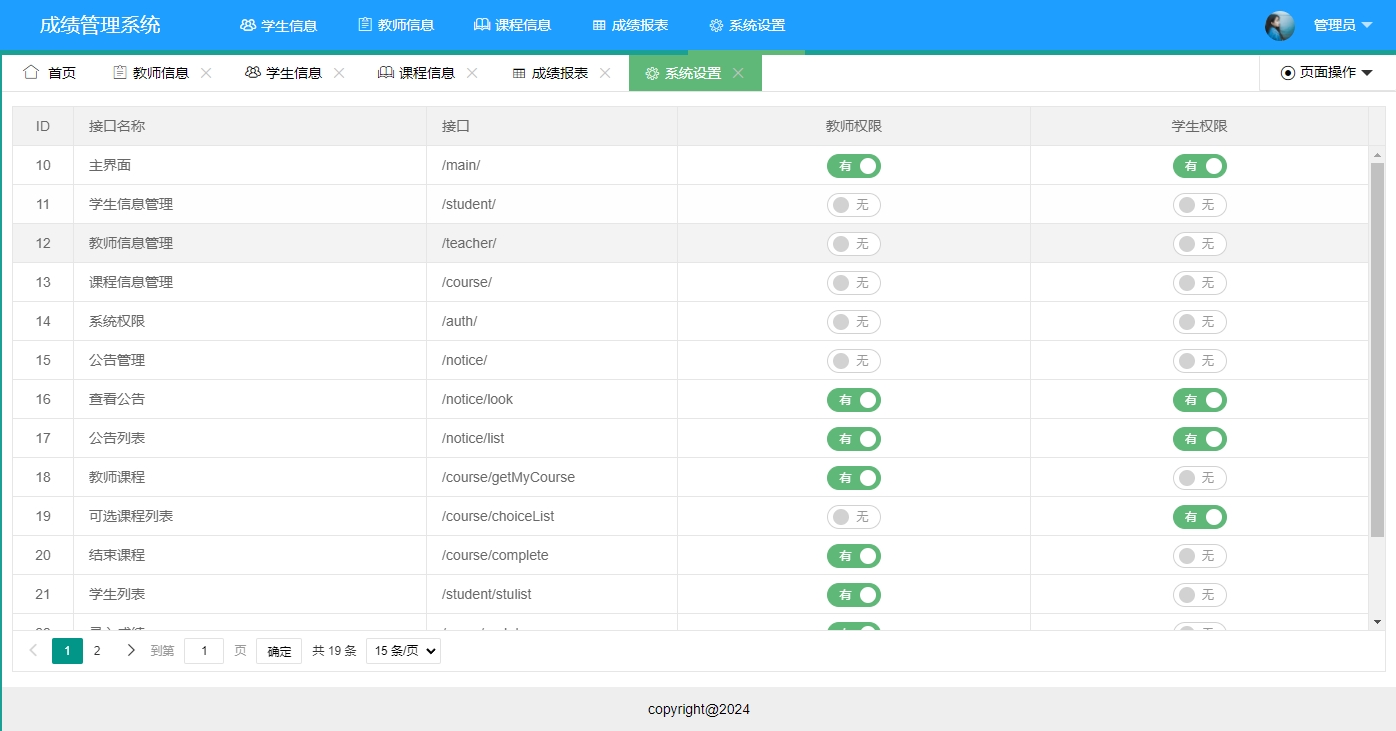This screenshot has width=1396, height=731.
Task: Enable student permission for 结束课程
Action: pyautogui.click(x=1200, y=556)
